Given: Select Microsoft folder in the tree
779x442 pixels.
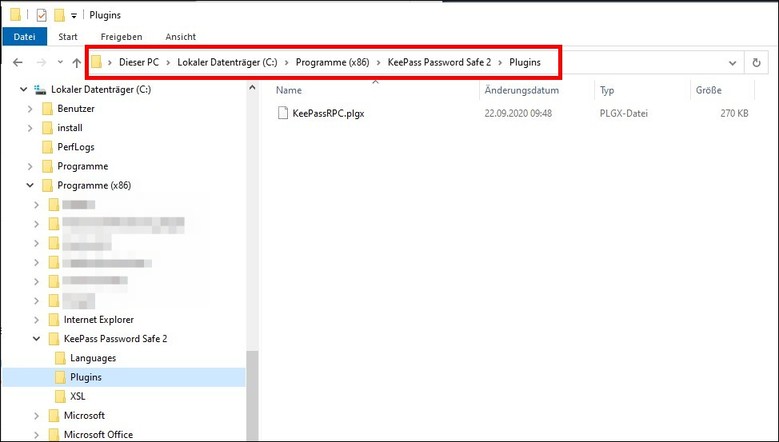Looking at the screenshot, I should click(84, 416).
